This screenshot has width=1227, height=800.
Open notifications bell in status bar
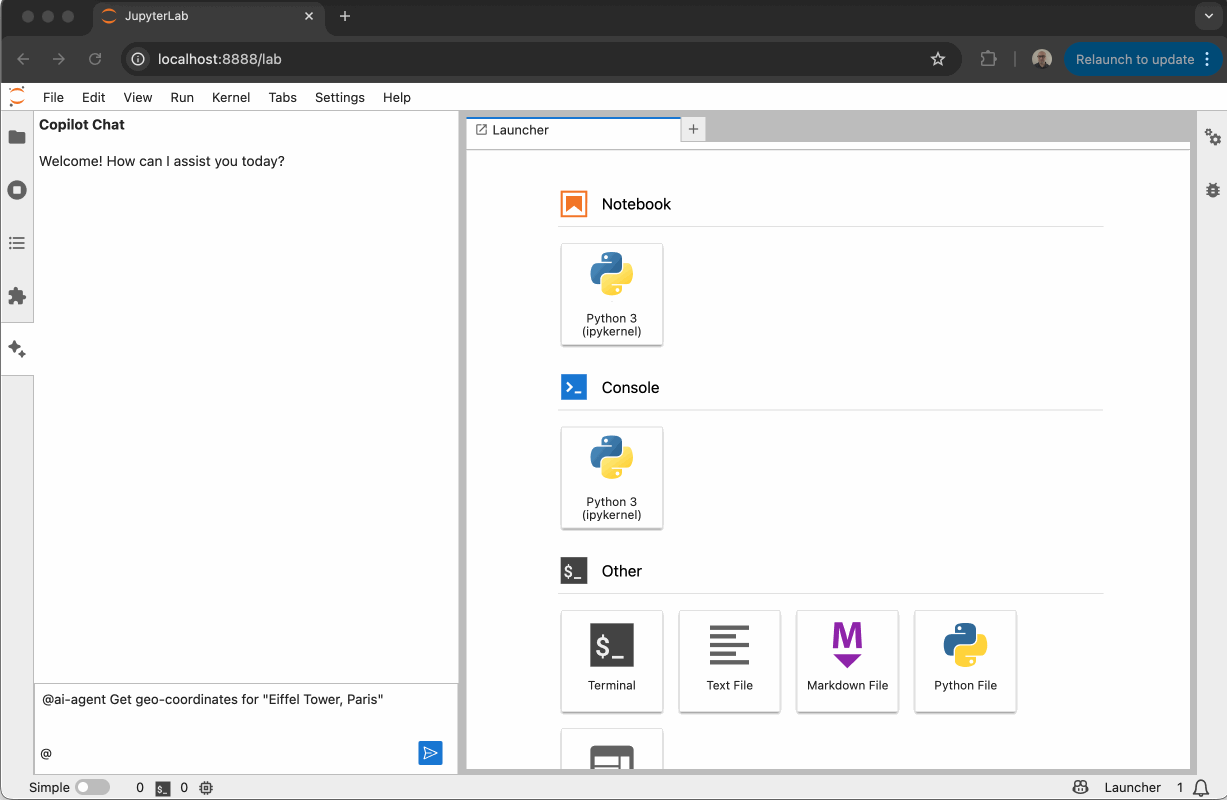pos(1201,788)
